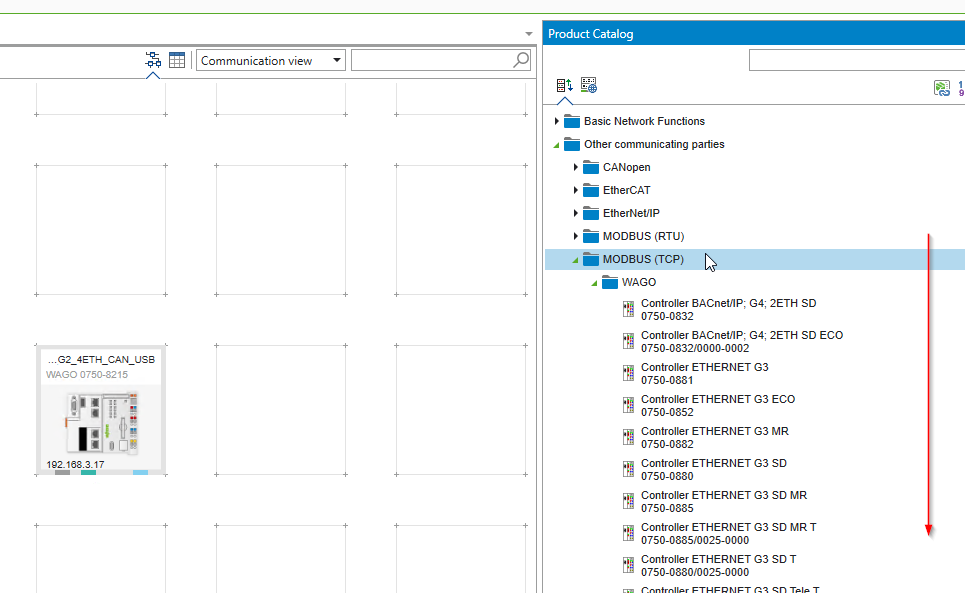Expand the EtherCAT tree node
Screen dimensions: 965x593
click(x=575, y=190)
